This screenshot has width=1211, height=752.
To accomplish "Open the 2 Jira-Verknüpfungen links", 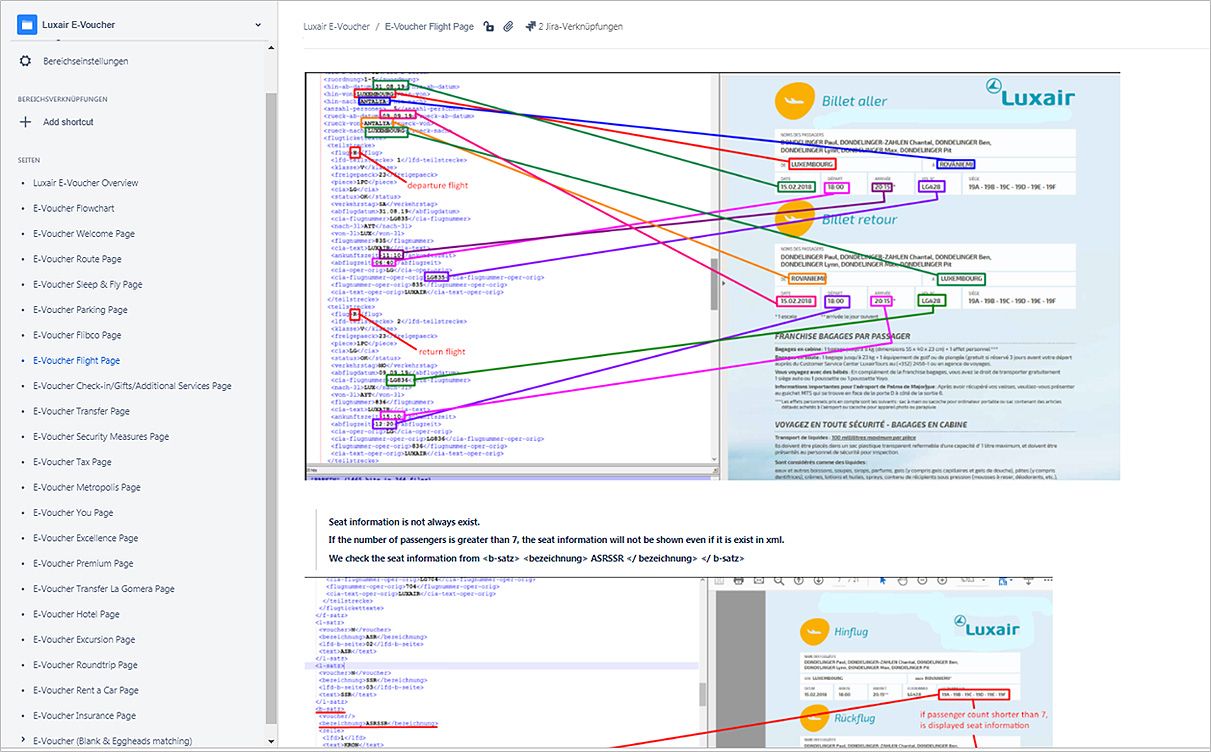I will click(x=573, y=27).
